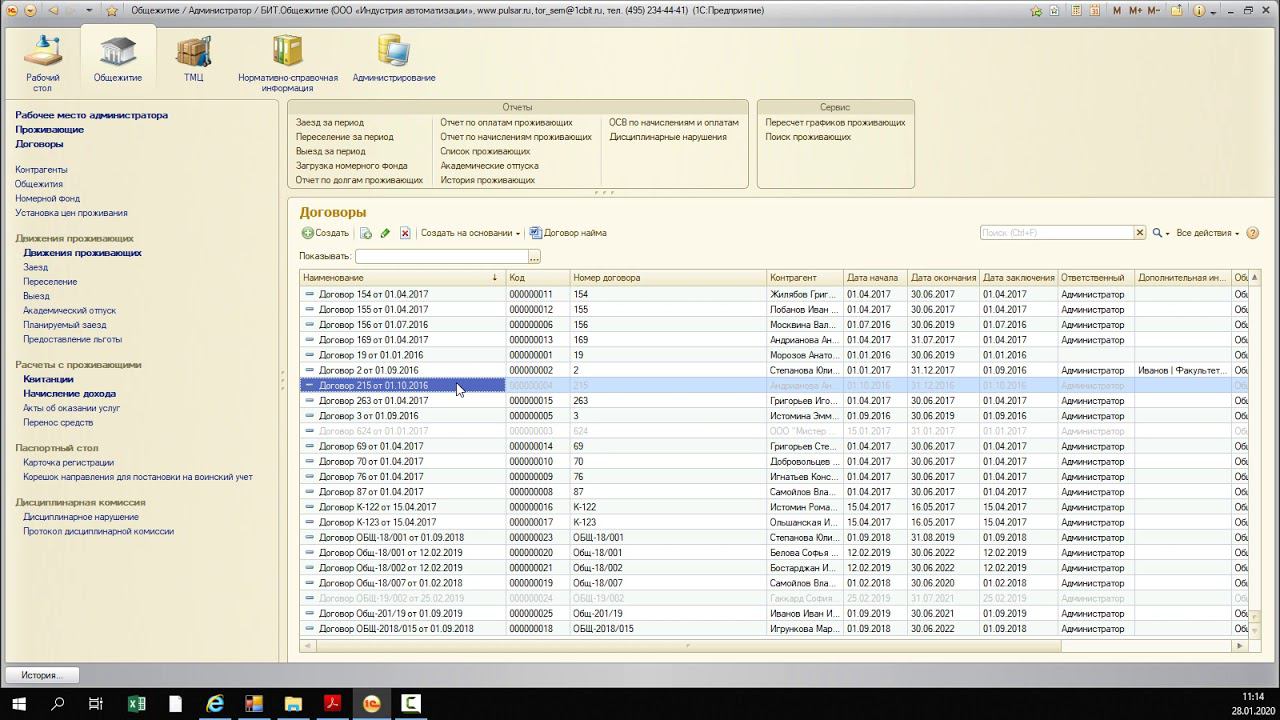Open Отчет по долгам проживающих report
1280x720 pixels.
pos(359,180)
